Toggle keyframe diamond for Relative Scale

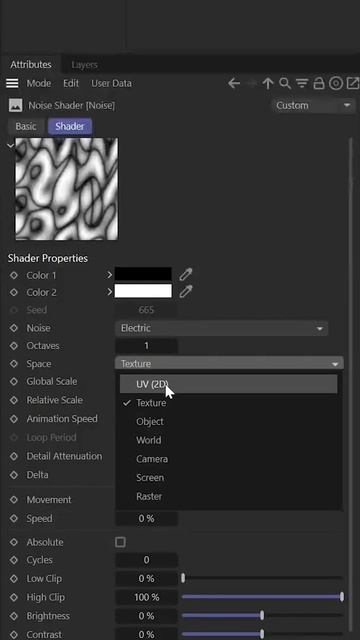[14, 400]
